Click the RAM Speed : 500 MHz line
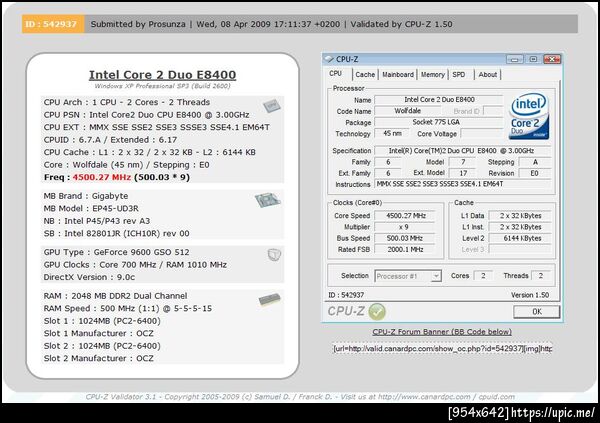 (127, 309)
